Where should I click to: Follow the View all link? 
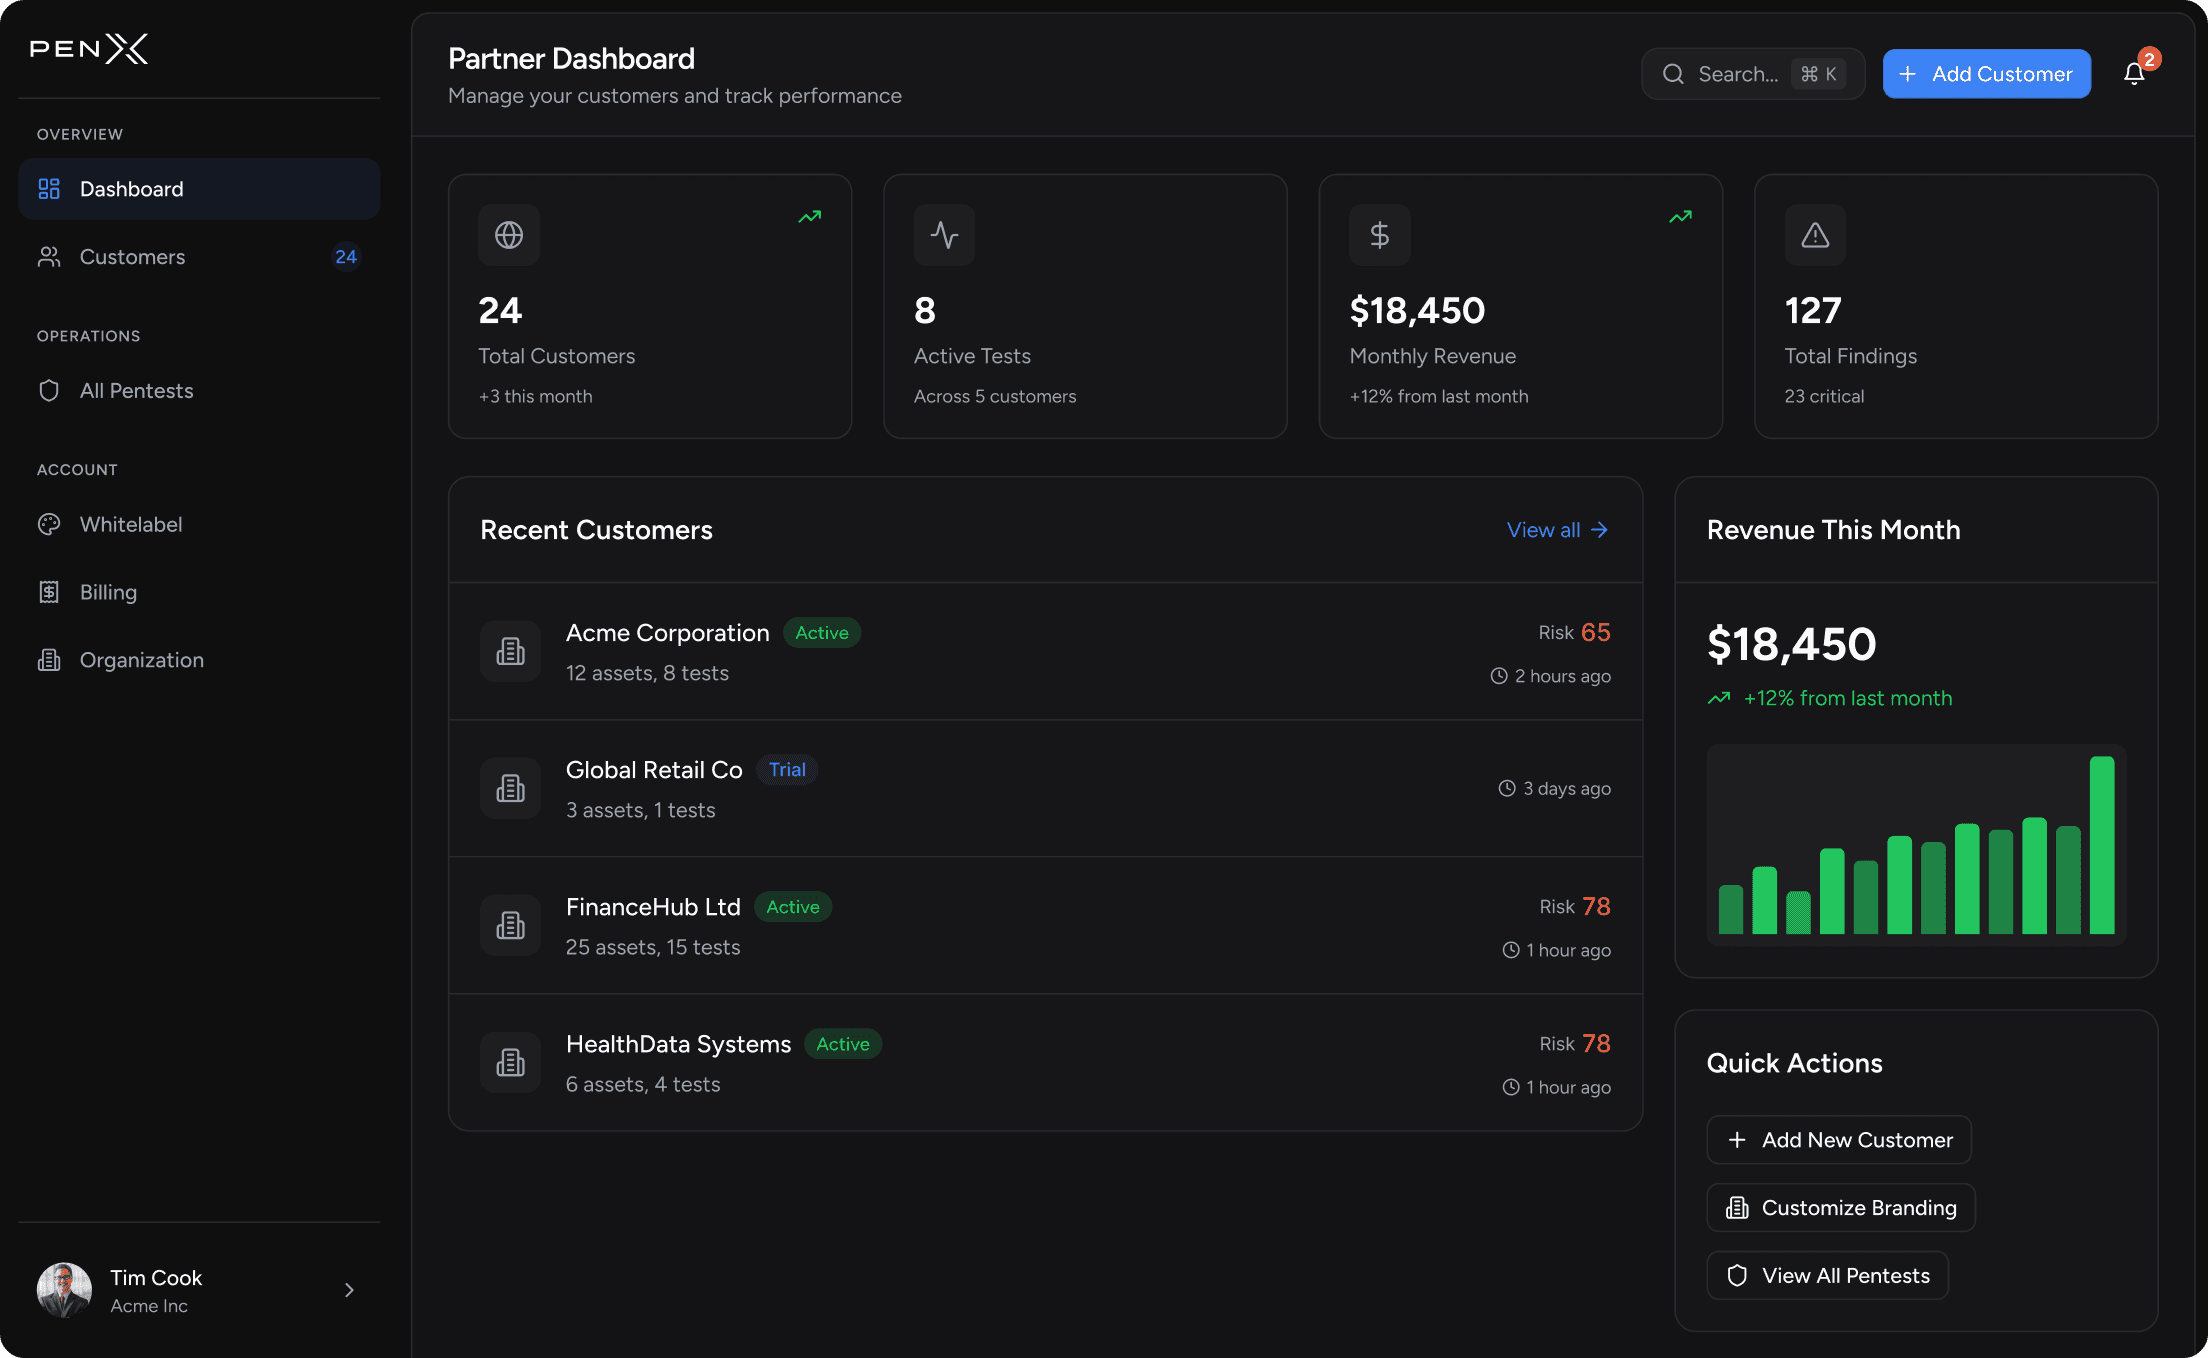[x=1557, y=530]
